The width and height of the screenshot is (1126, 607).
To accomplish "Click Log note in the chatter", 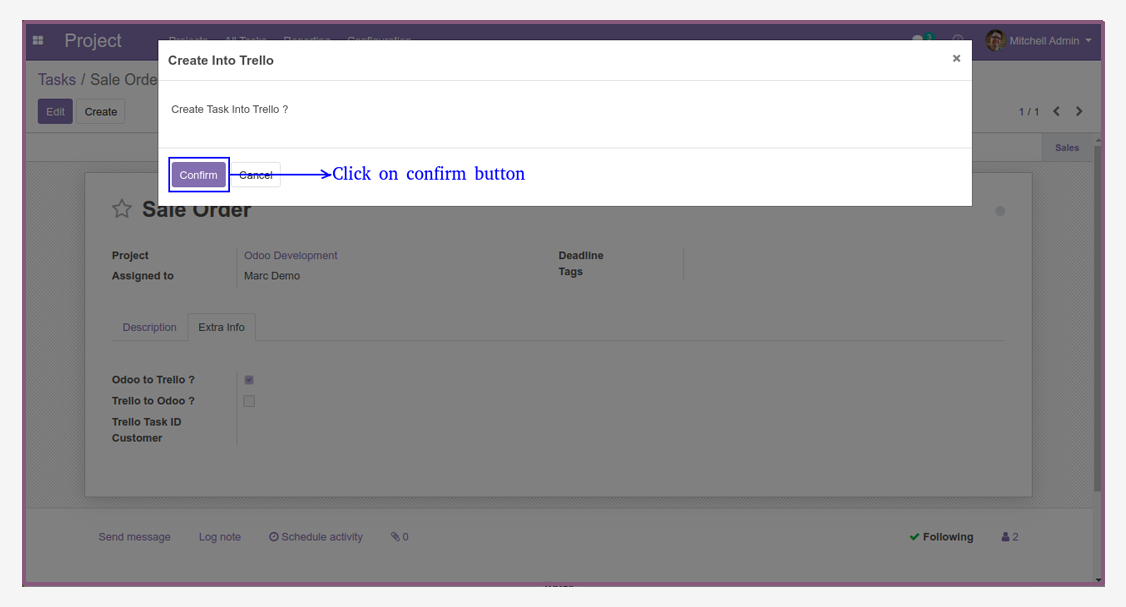I will [220, 537].
